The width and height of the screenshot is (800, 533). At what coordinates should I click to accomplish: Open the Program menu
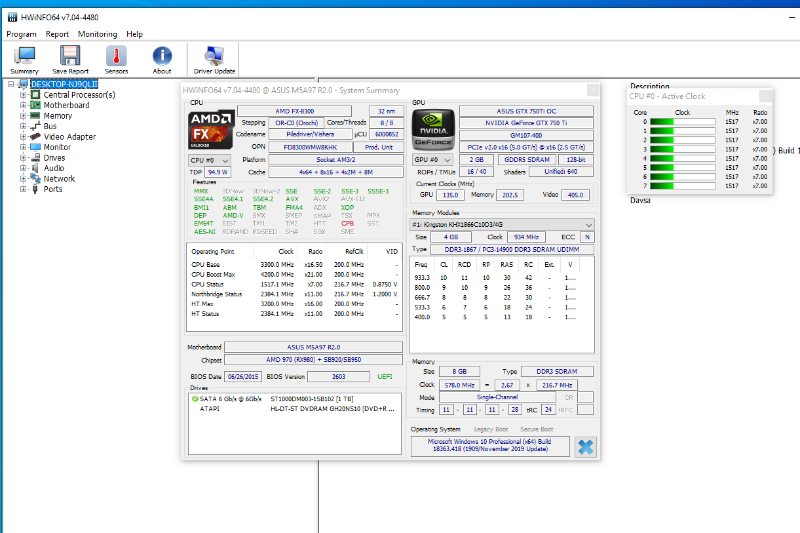pyautogui.click(x=21, y=34)
